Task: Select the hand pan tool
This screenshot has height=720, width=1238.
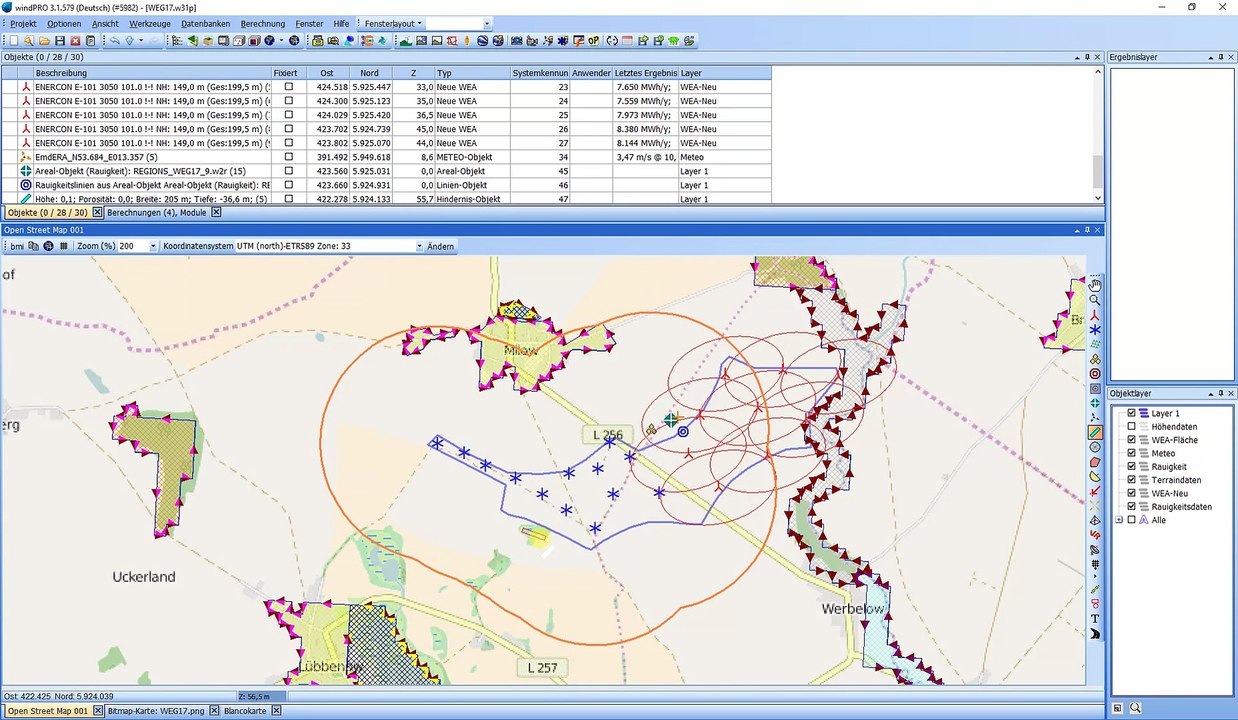Action: click(x=1095, y=285)
